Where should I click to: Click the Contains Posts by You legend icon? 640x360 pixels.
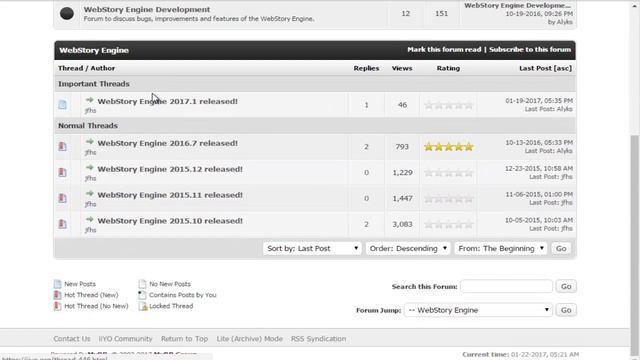coord(142,295)
